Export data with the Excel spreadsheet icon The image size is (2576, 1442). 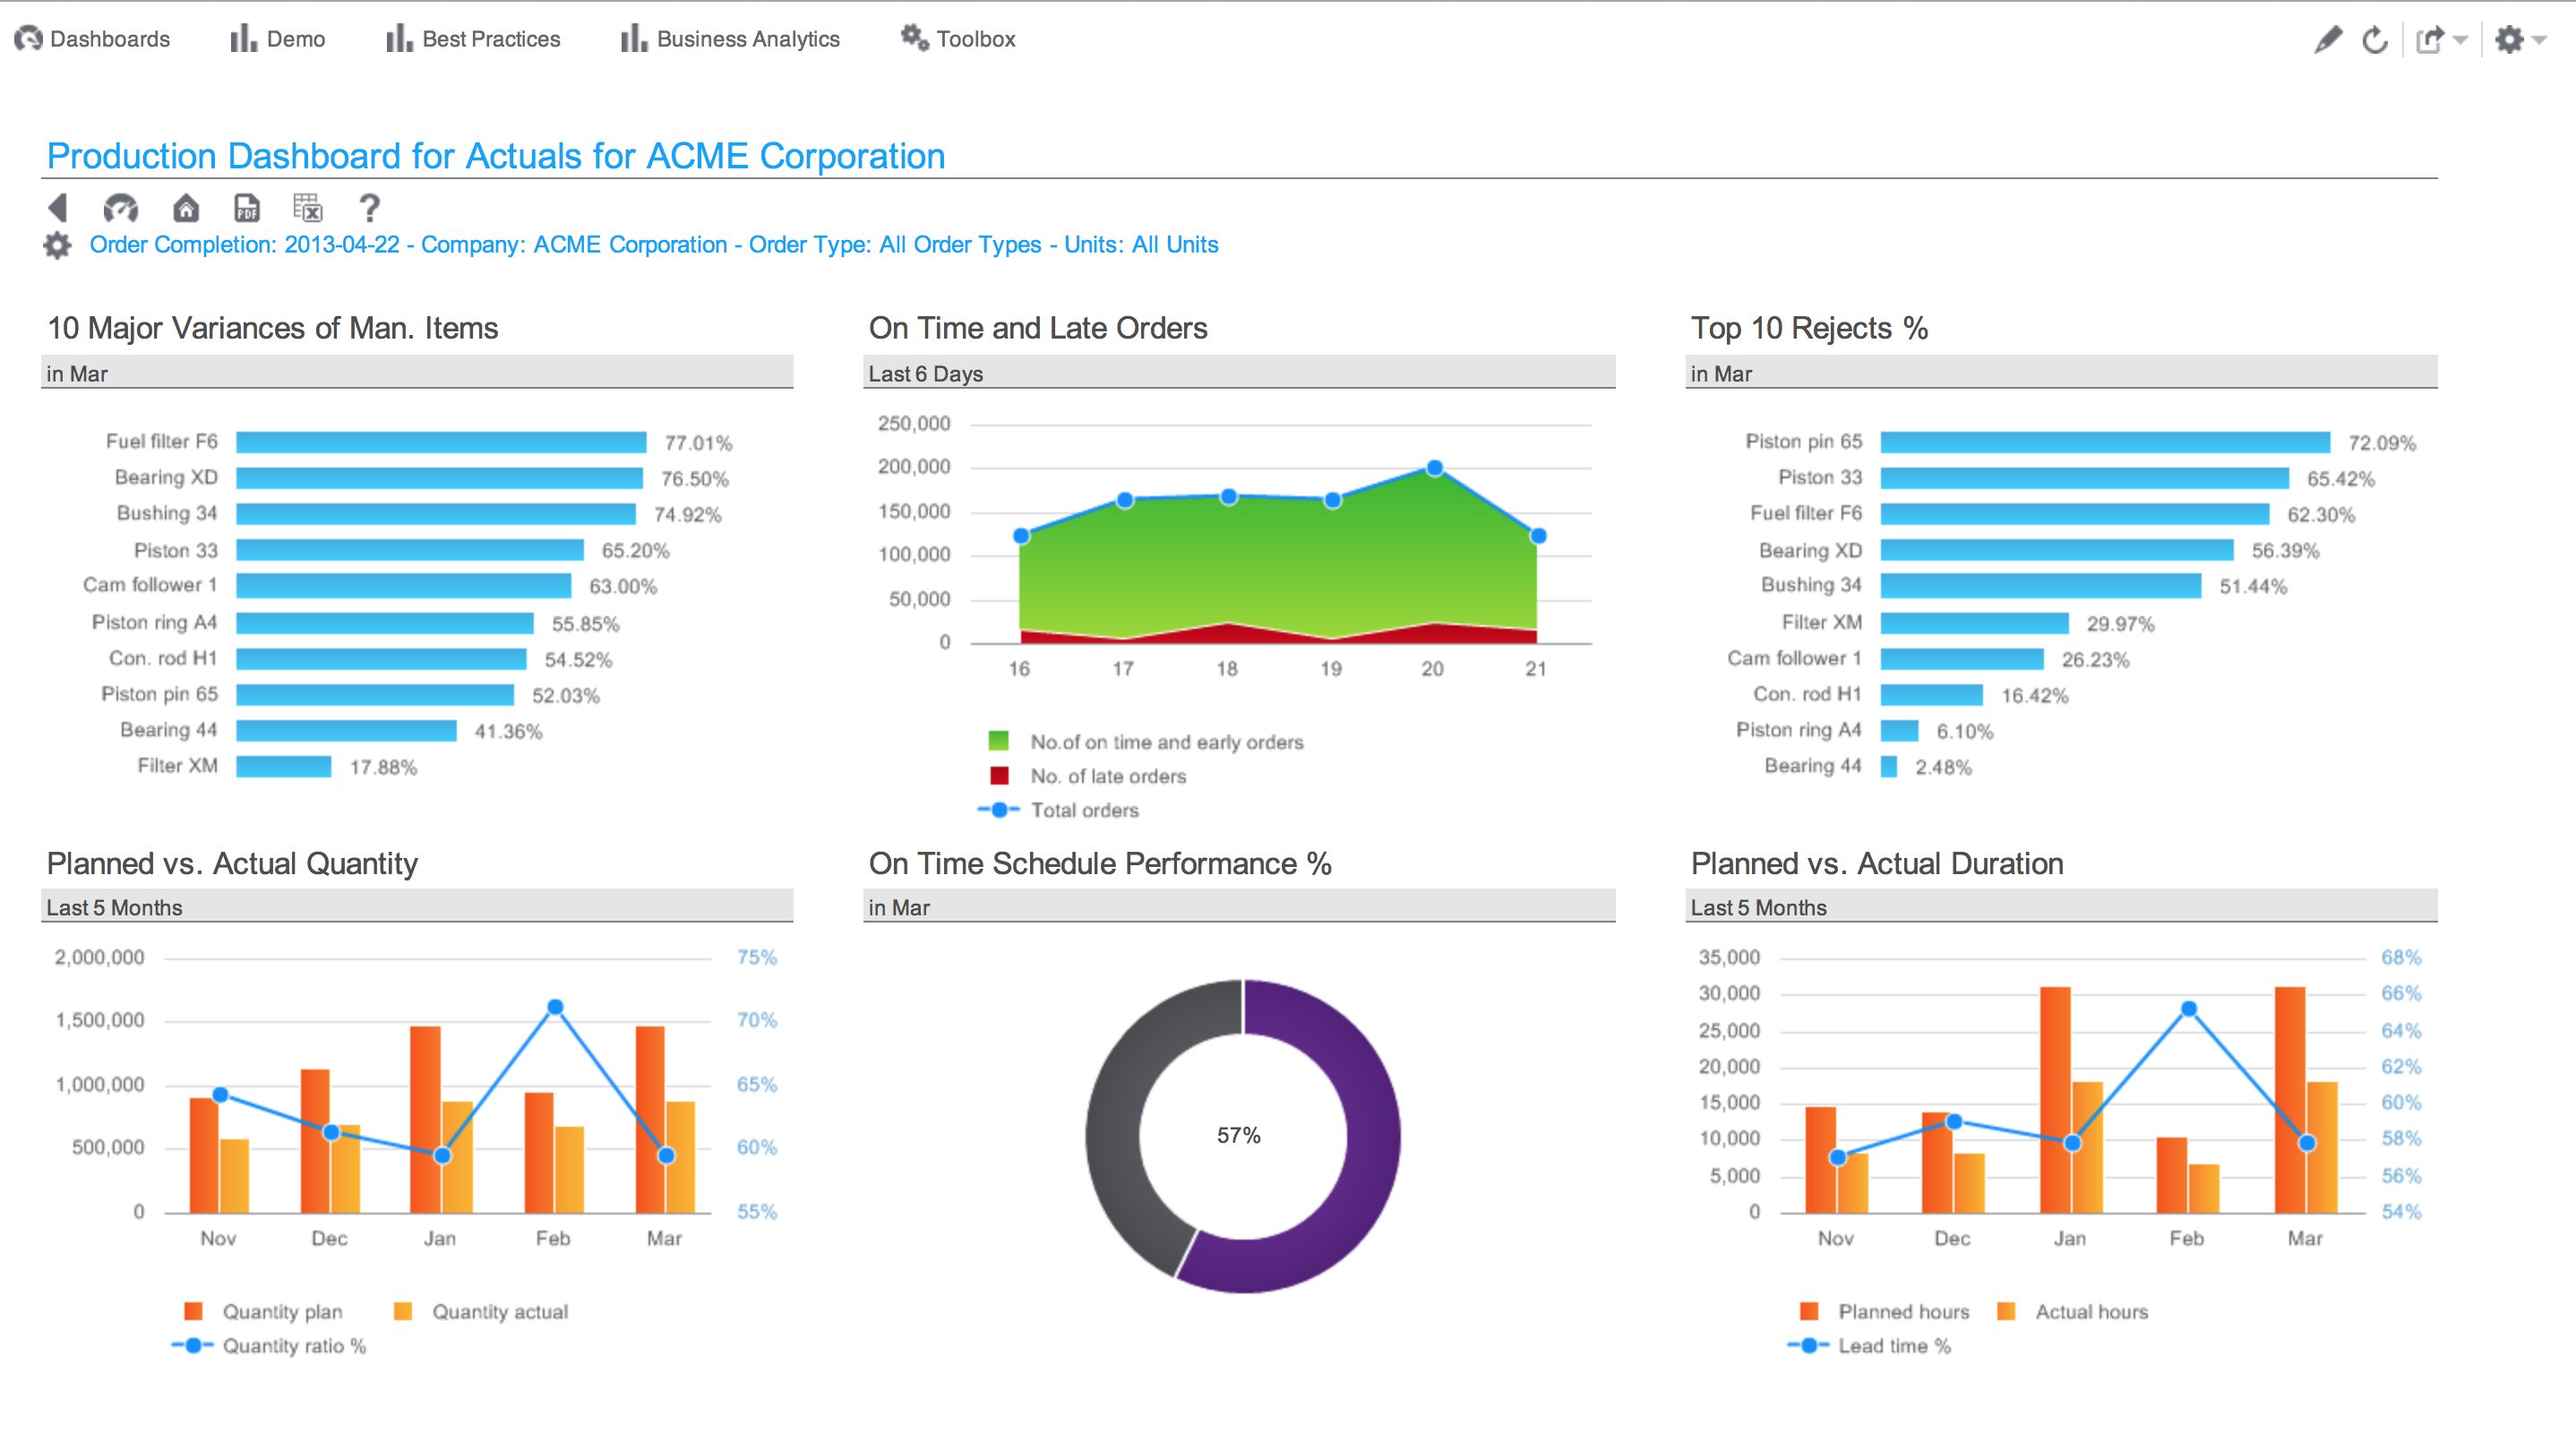pyautogui.click(x=308, y=208)
